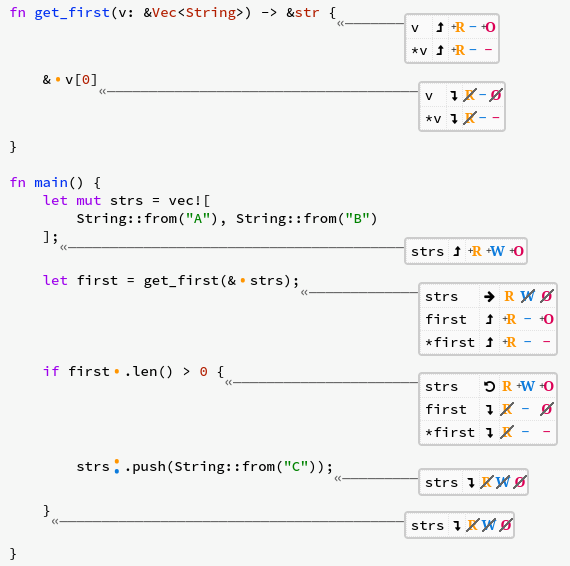The image size is (570, 566).
Task: Toggle « marker after get_first(&strs); statement
Action: click(x=304, y=292)
